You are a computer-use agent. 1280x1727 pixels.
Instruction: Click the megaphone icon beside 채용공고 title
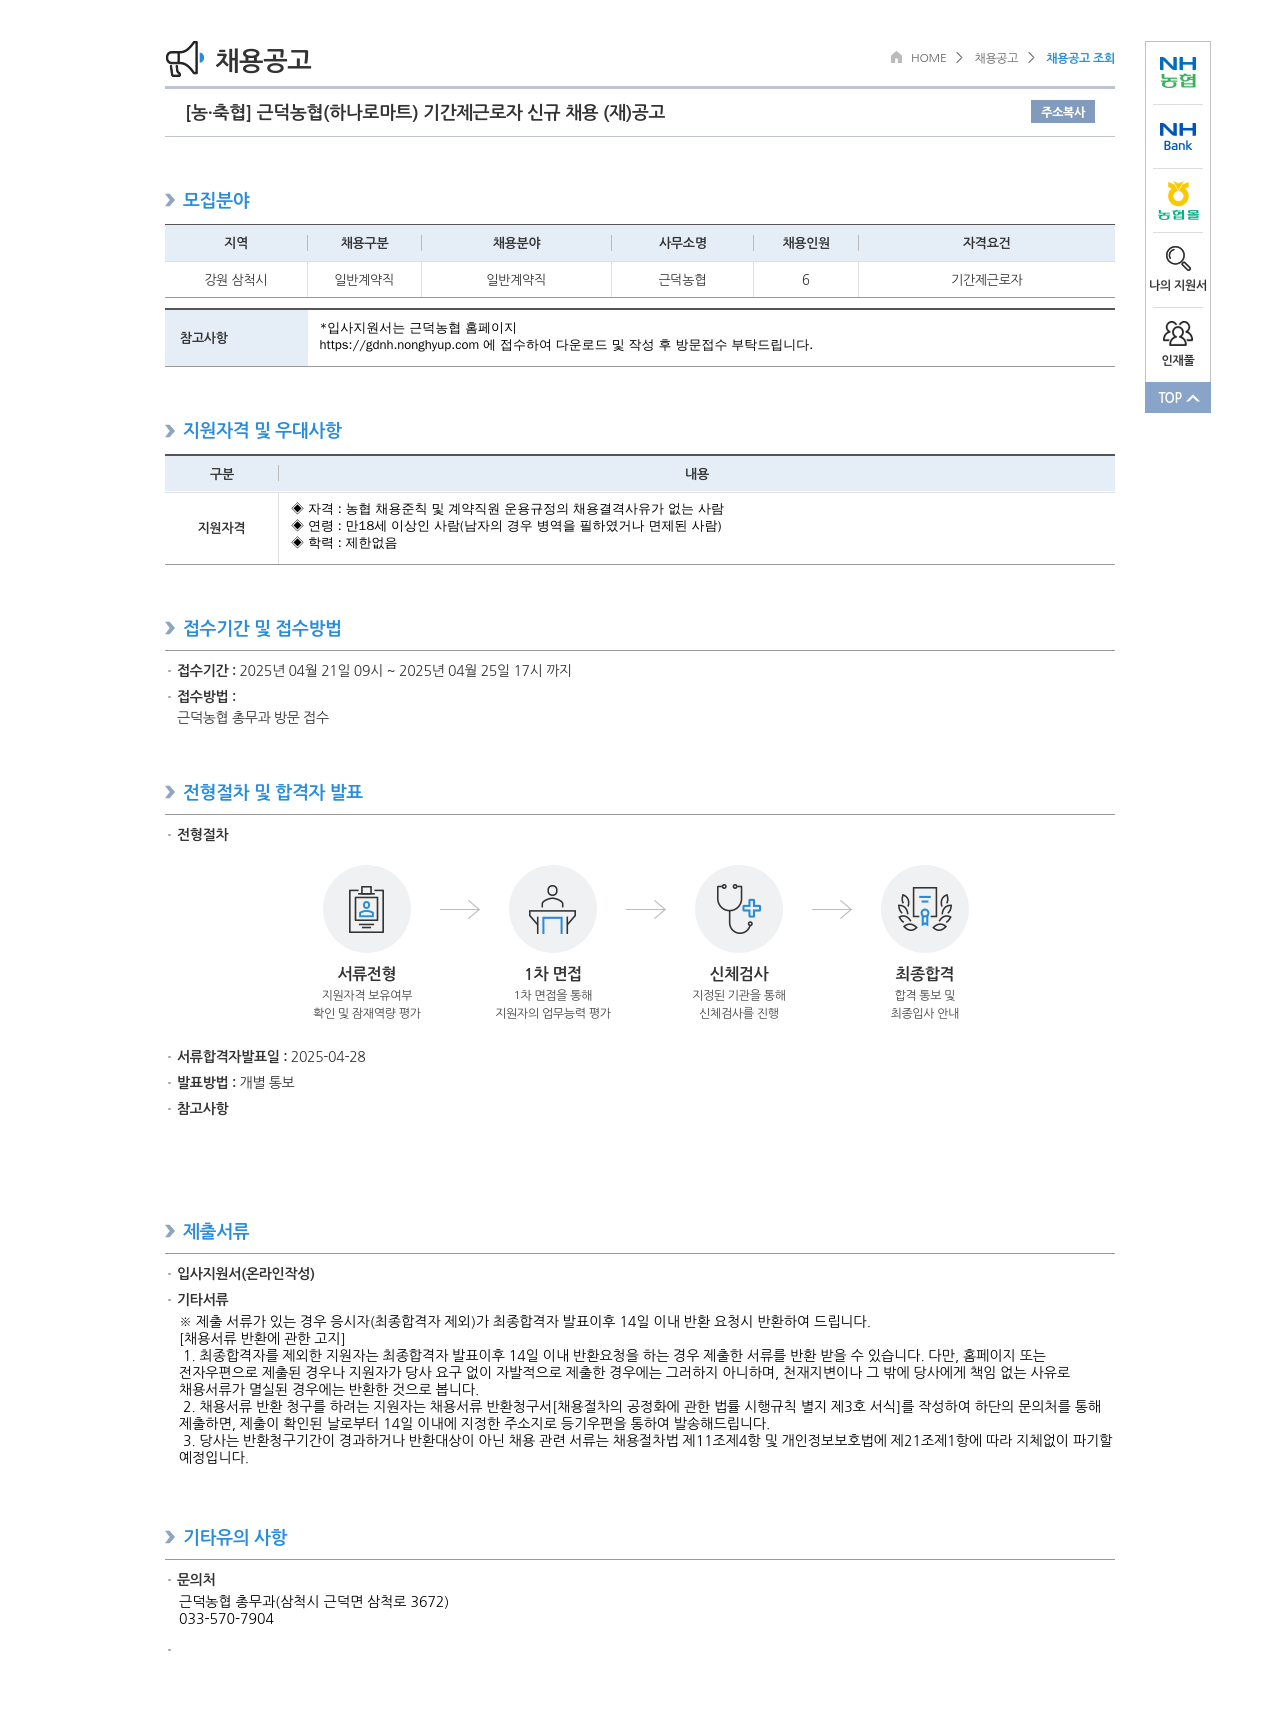(185, 59)
